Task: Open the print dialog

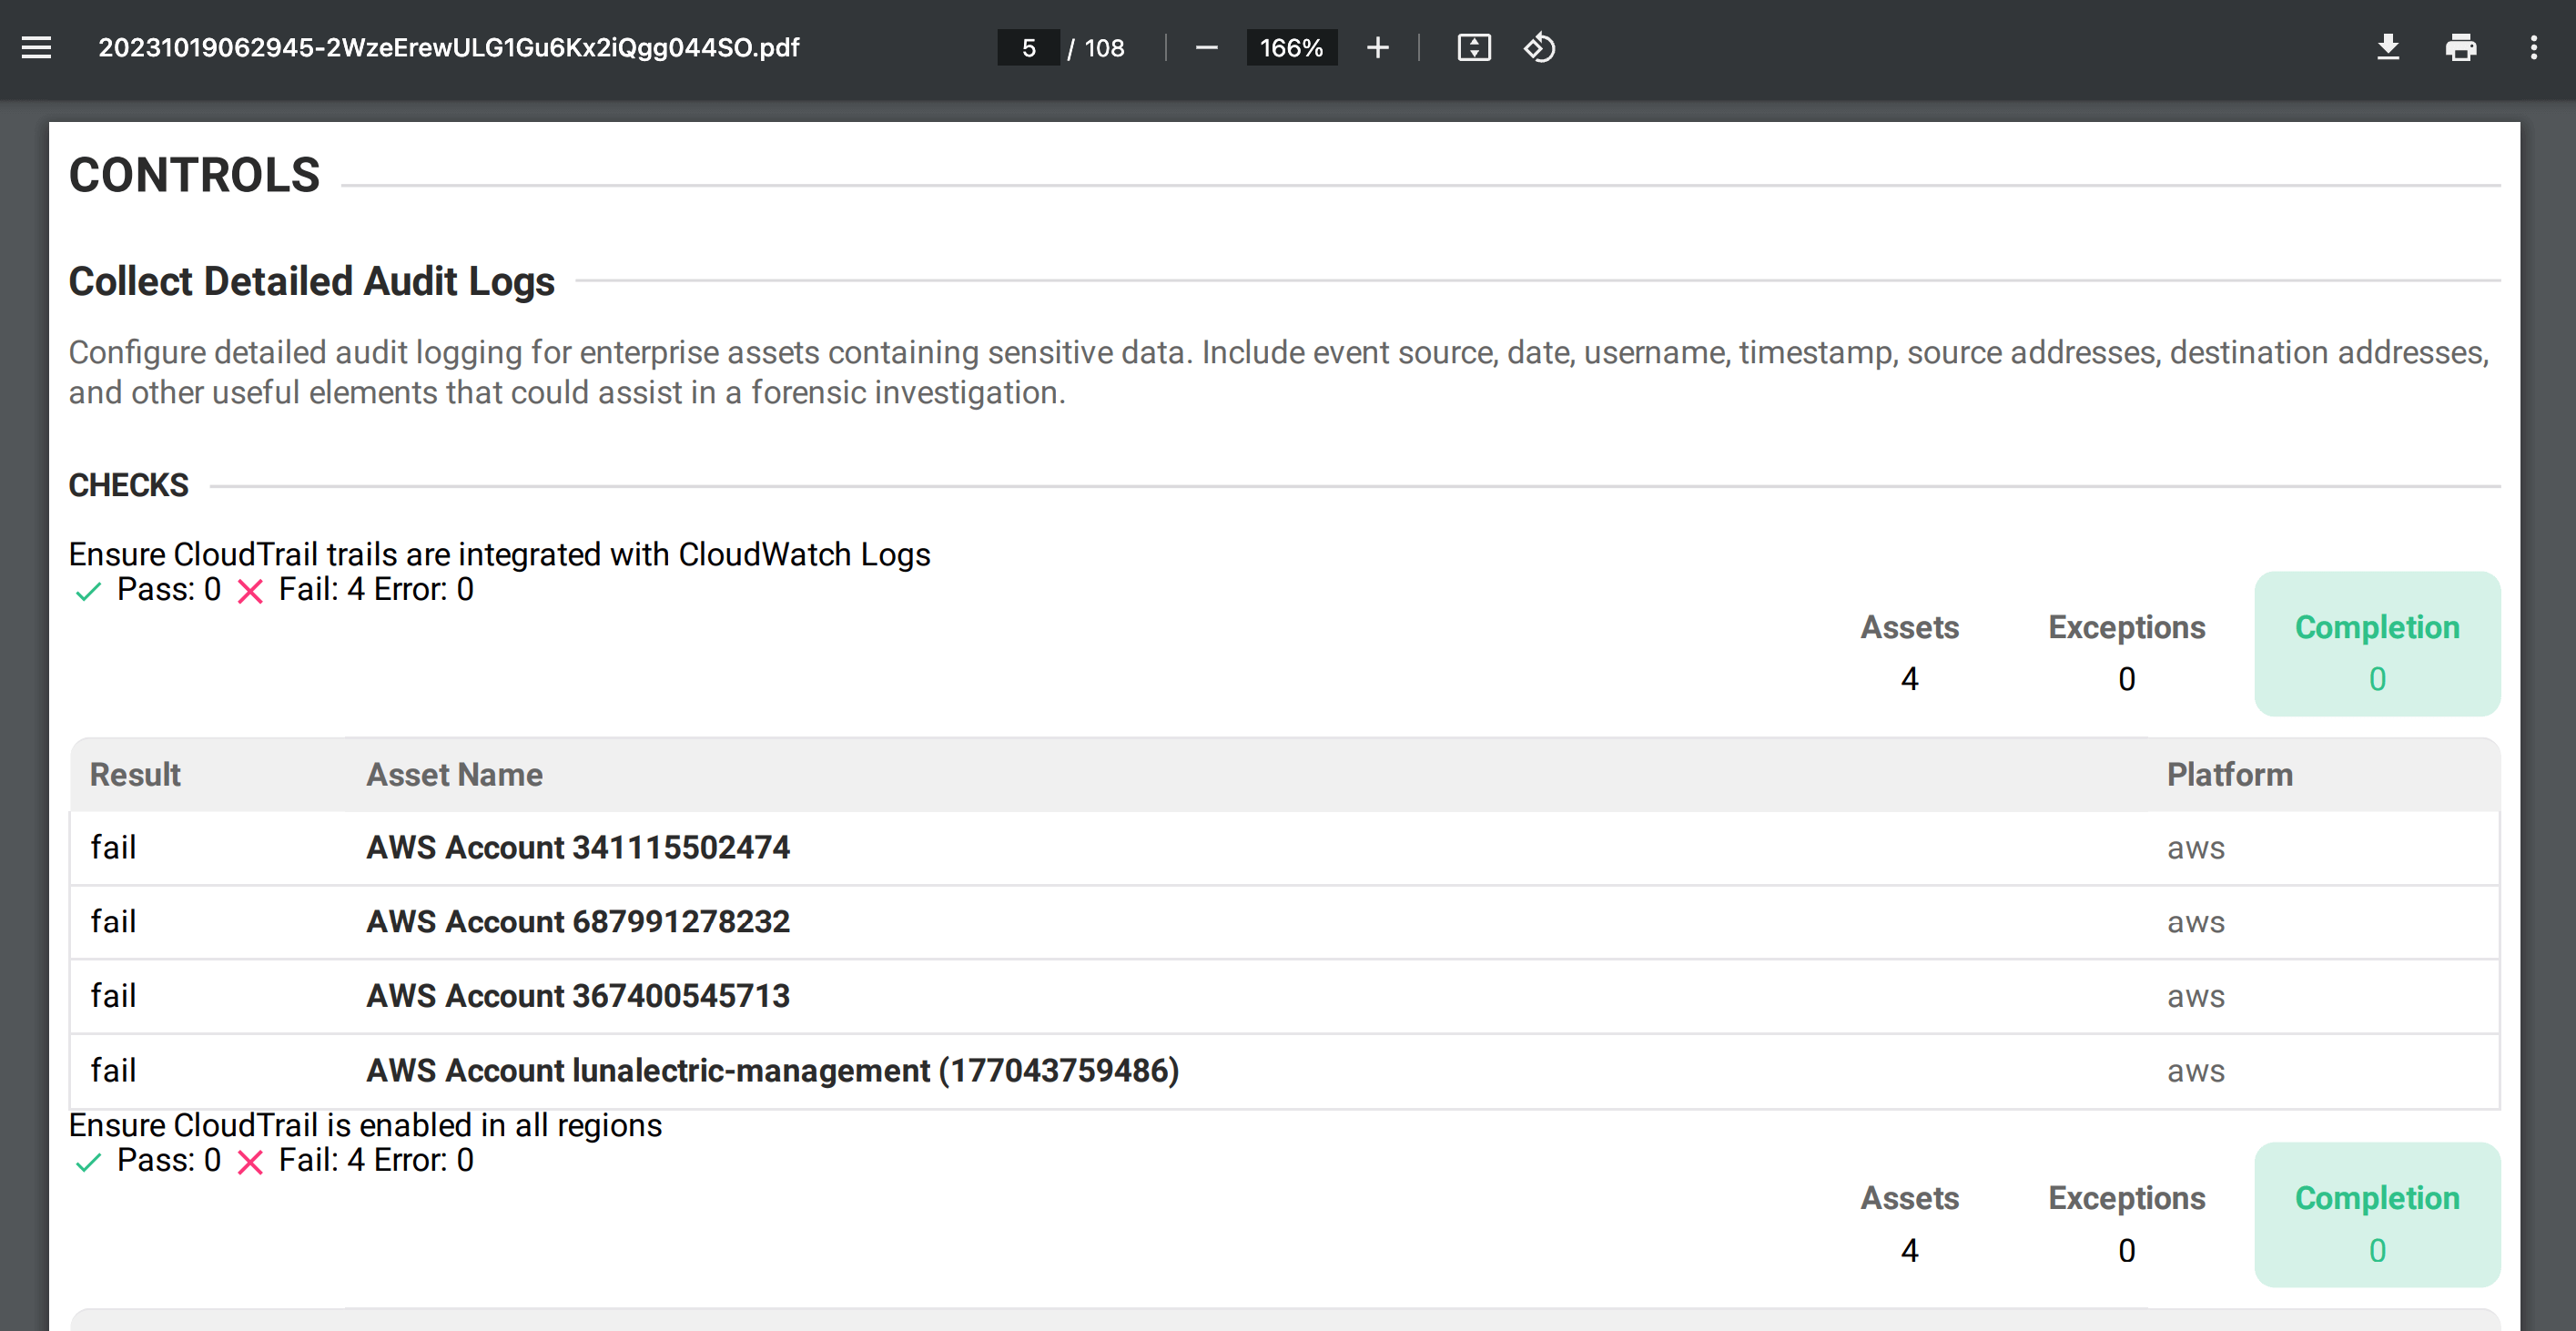Action: 2461,47
